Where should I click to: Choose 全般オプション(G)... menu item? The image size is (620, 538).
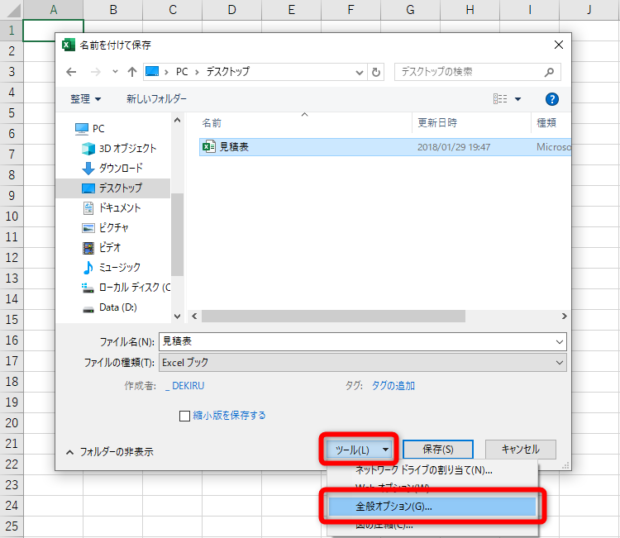tap(432, 507)
